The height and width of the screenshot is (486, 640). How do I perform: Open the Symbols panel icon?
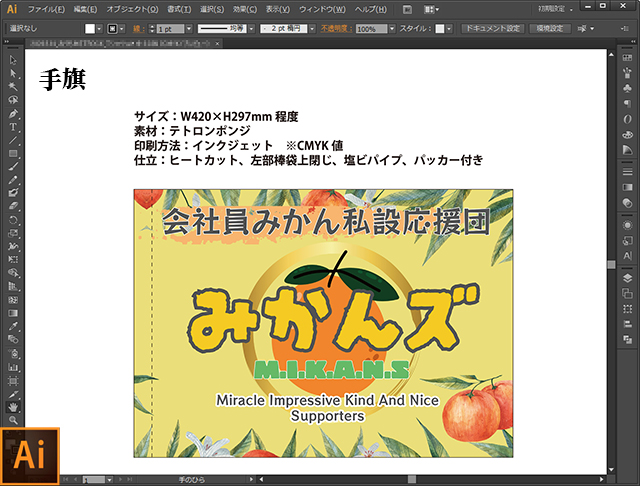[627, 88]
